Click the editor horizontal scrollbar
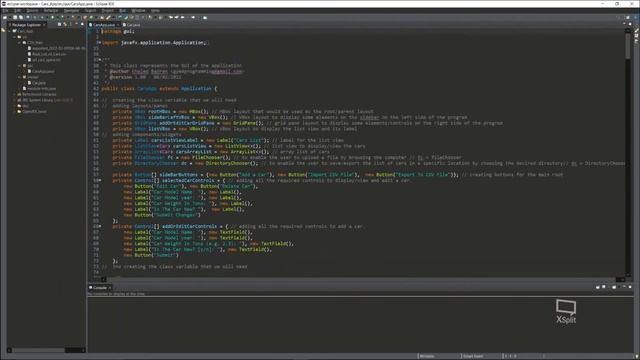The height and width of the screenshot is (360, 640). tap(361, 280)
